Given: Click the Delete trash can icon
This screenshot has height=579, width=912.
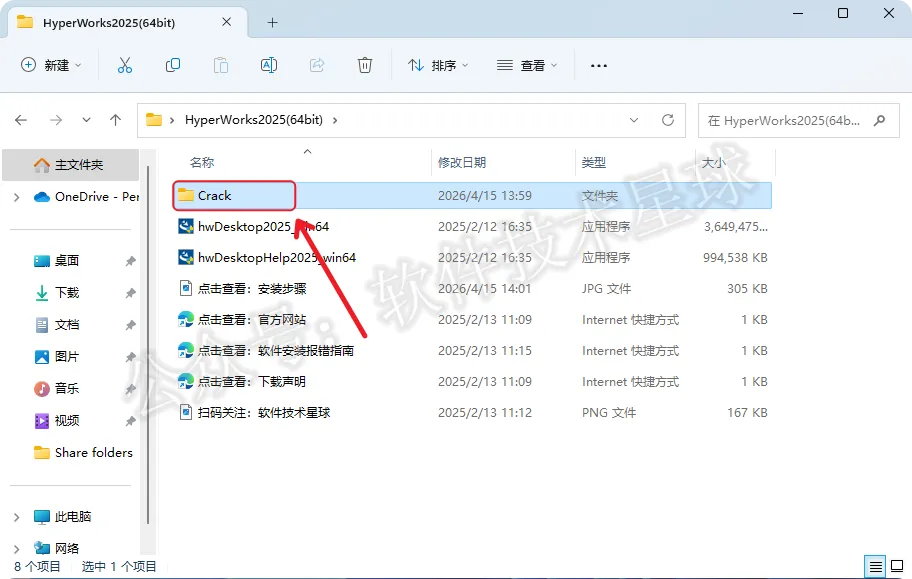Looking at the screenshot, I should [365, 65].
